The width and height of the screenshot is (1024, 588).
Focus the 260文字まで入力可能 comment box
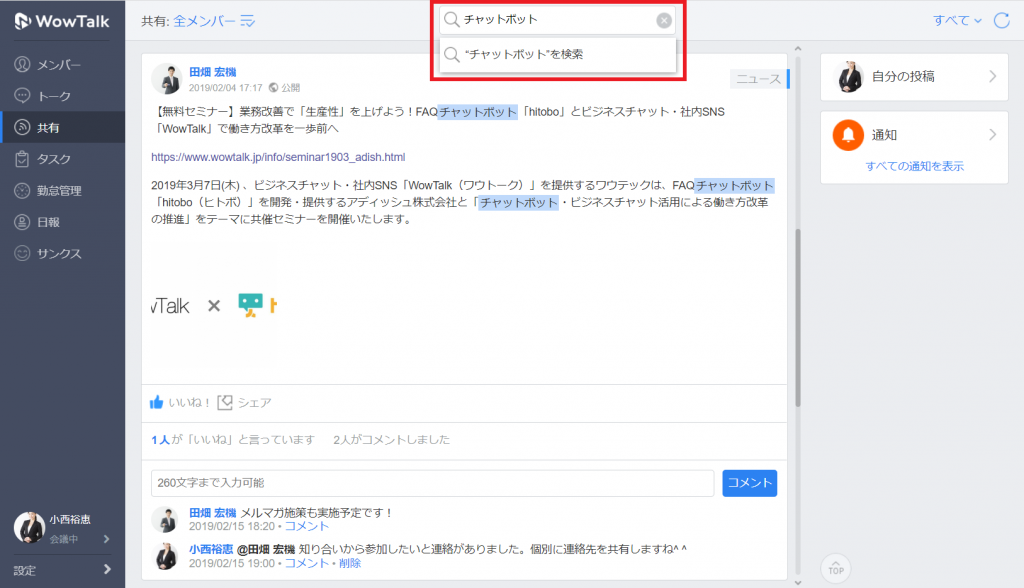(432, 483)
